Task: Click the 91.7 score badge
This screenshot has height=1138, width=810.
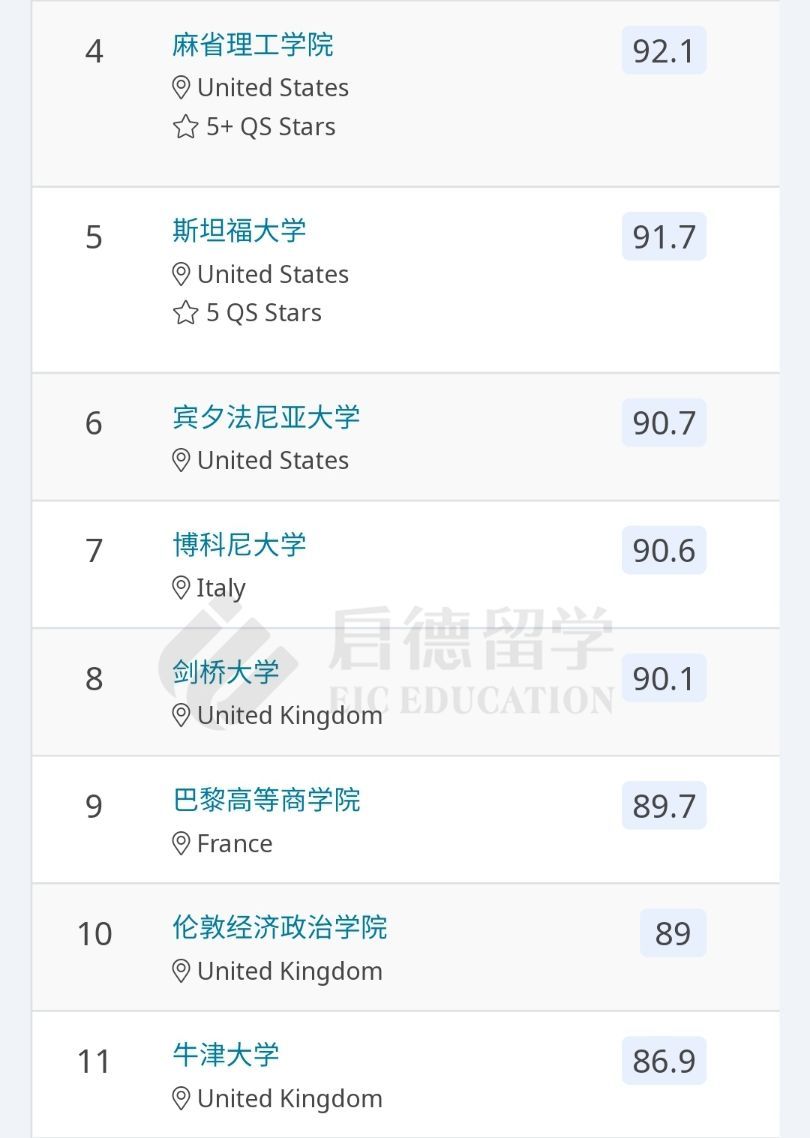Action: (664, 237)
